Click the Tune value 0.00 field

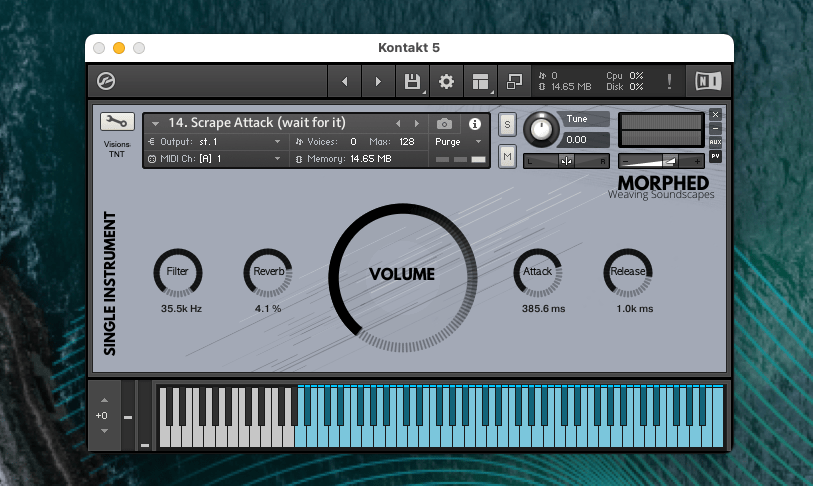[583, 140]
